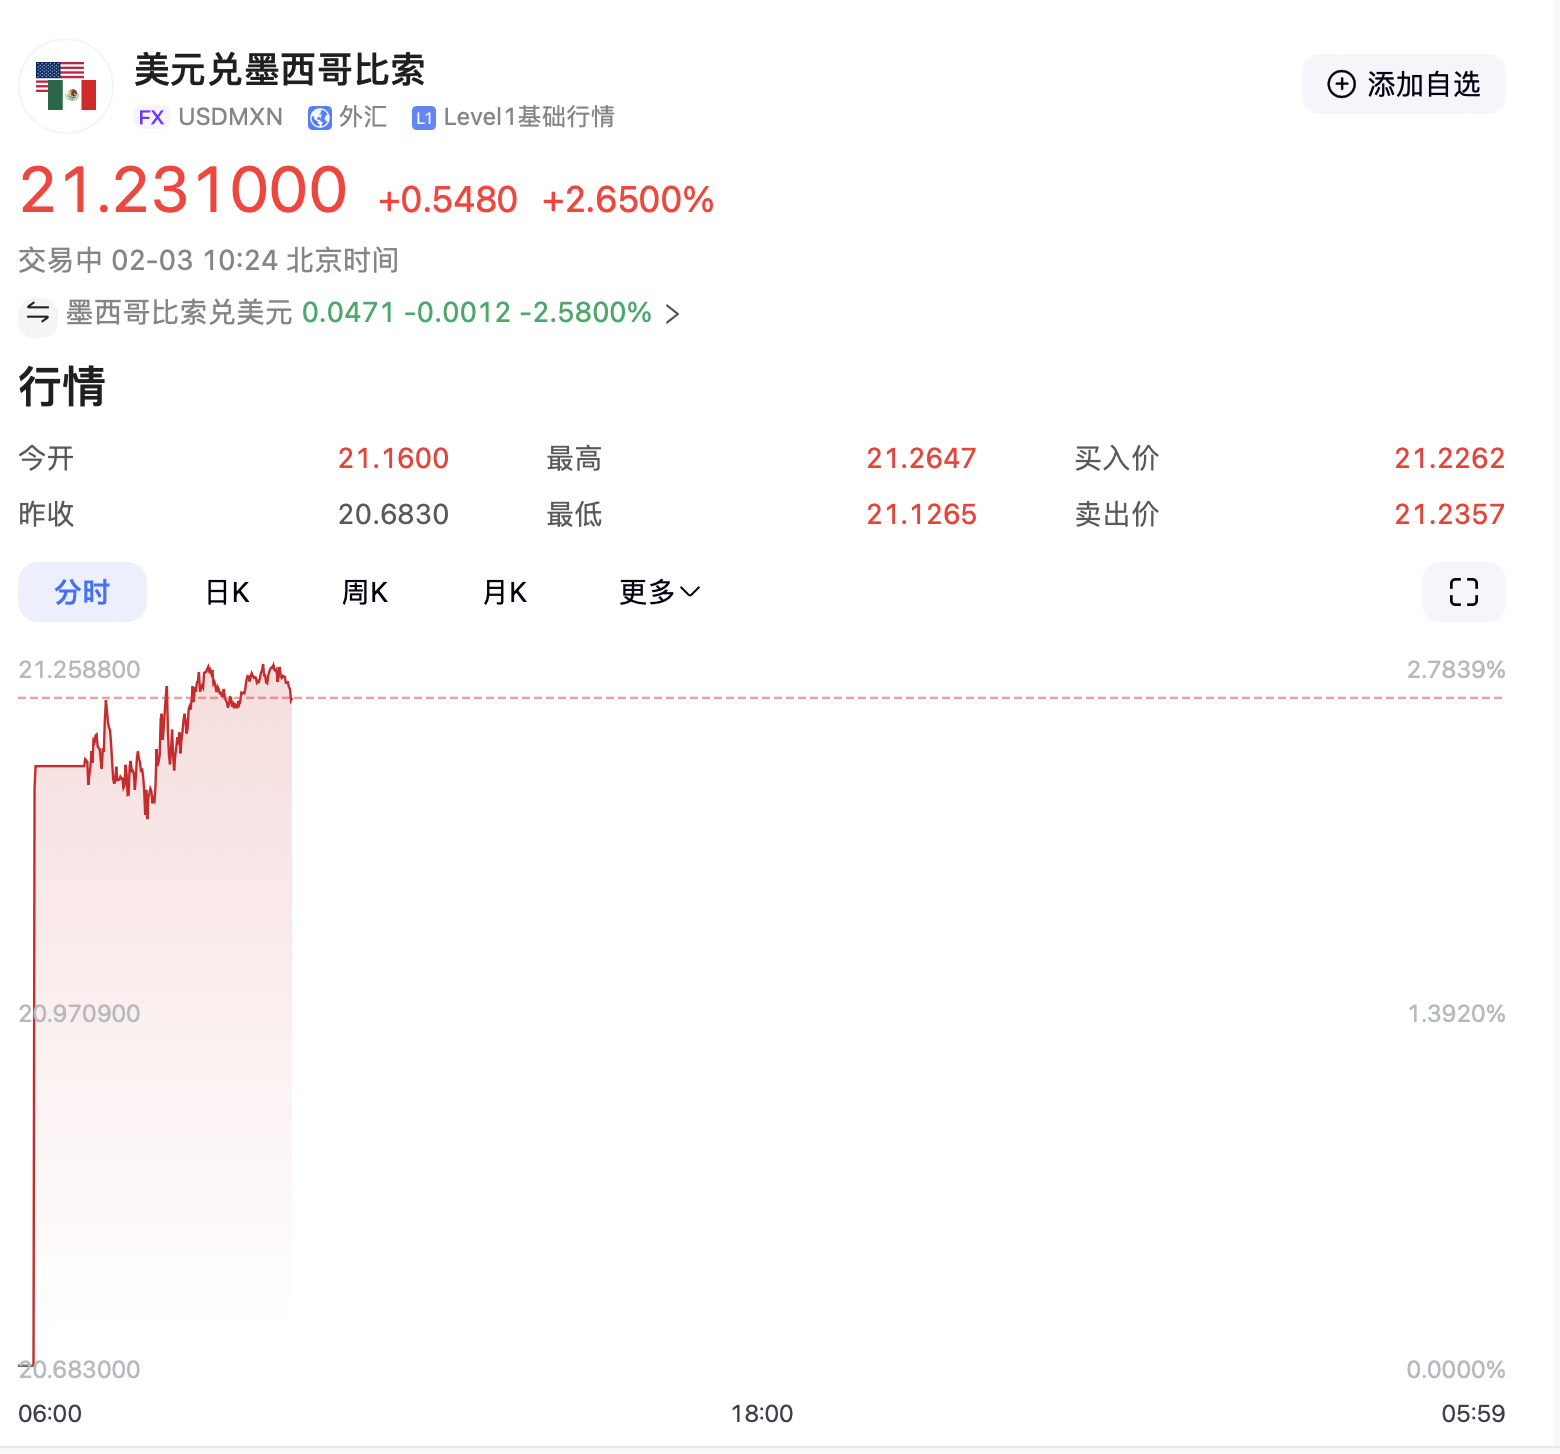
Task: Click the current price 21.231000
Action: point(184,190)
